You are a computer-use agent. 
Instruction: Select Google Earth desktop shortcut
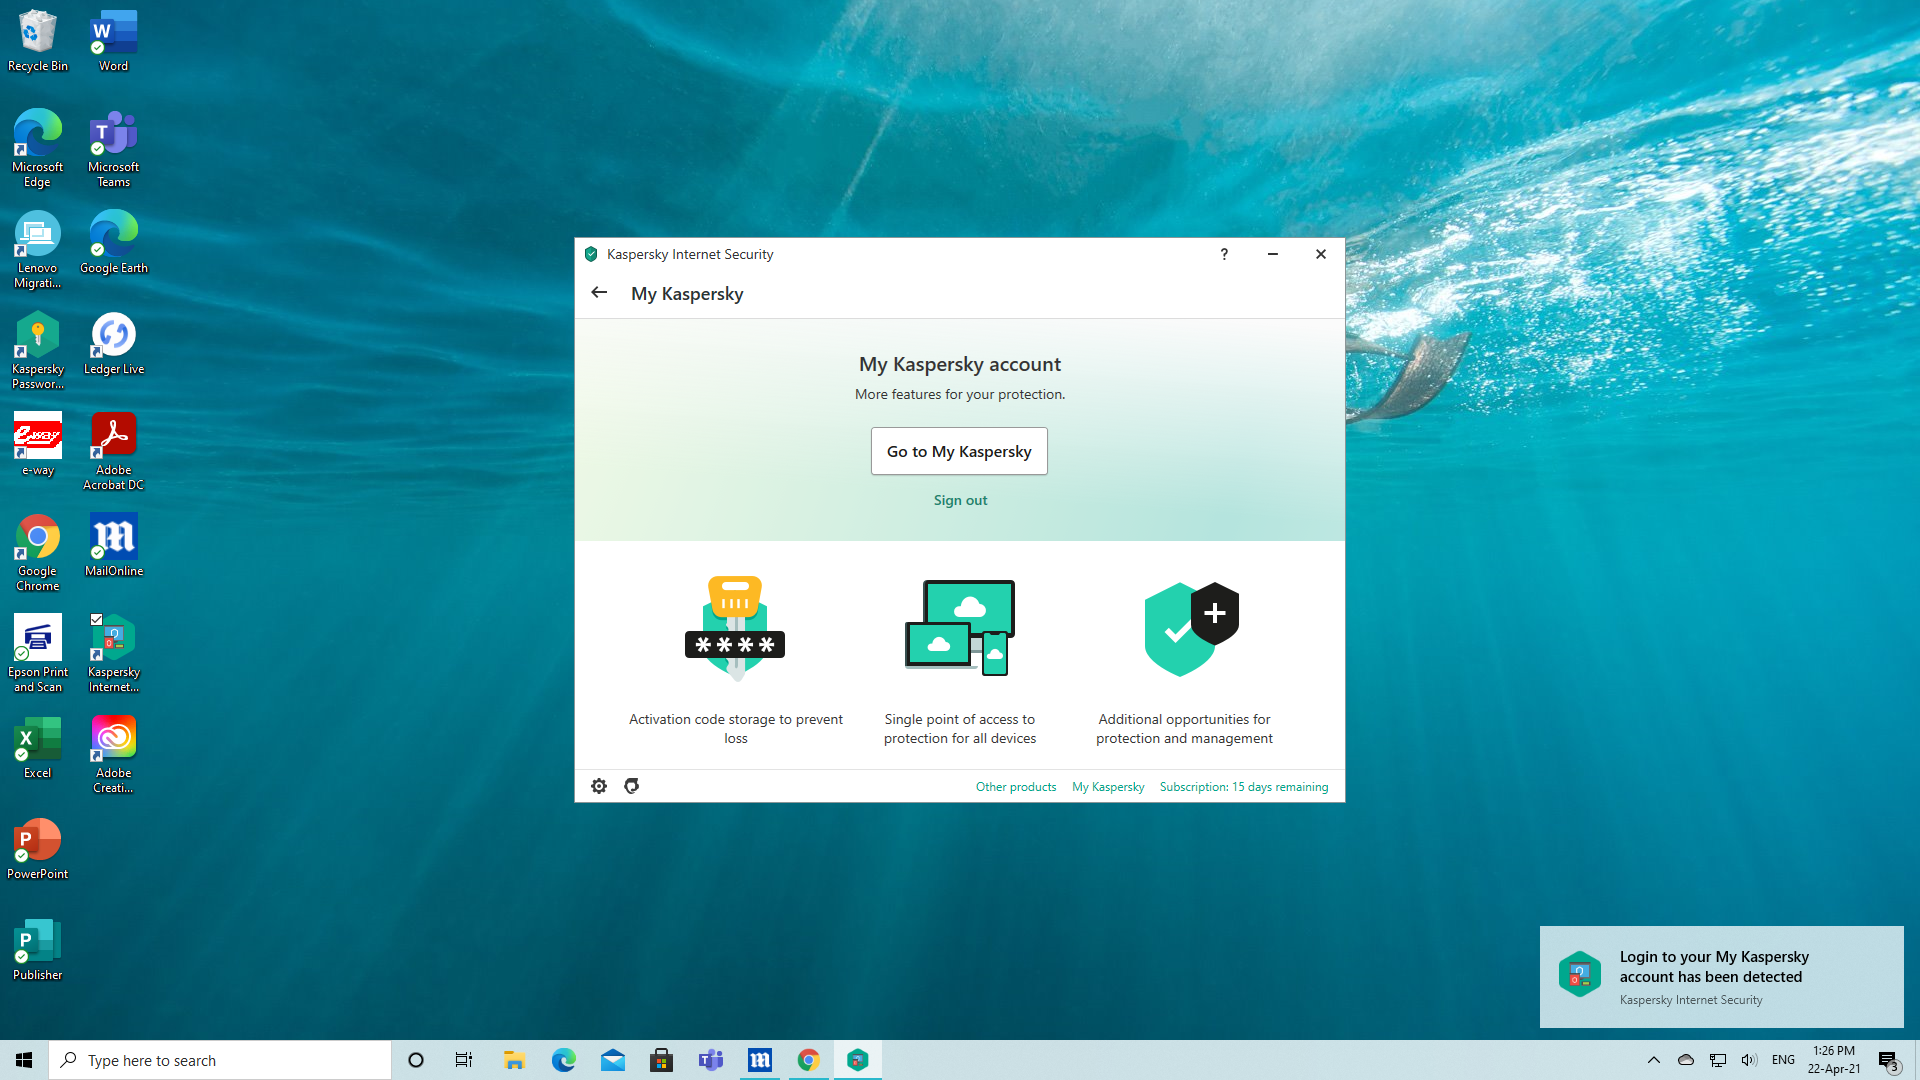114,243
